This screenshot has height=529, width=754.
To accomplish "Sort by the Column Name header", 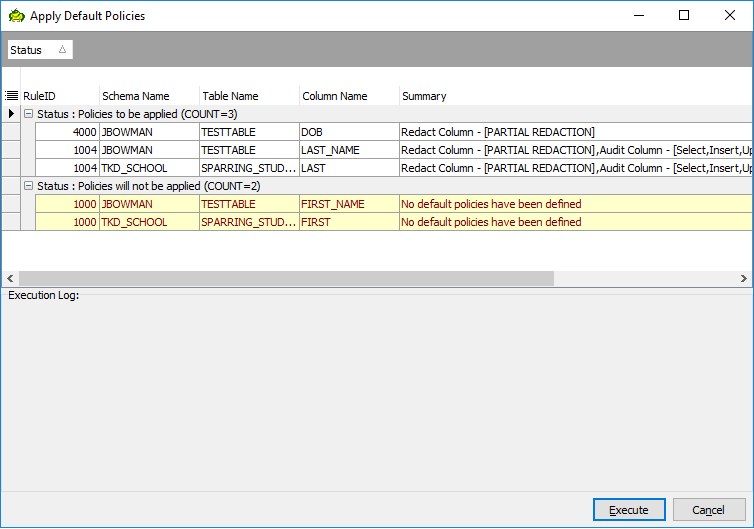I will (x=349, y=96).
